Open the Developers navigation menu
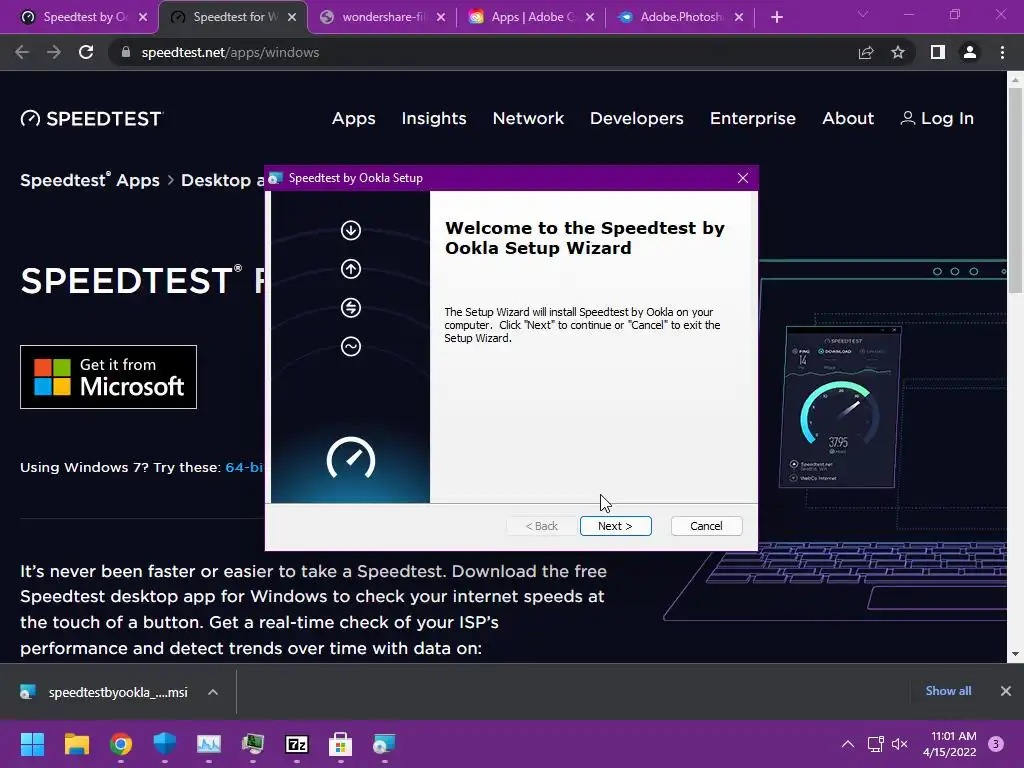The width and height of the screenshot is (1024, 768). point(637,118)
